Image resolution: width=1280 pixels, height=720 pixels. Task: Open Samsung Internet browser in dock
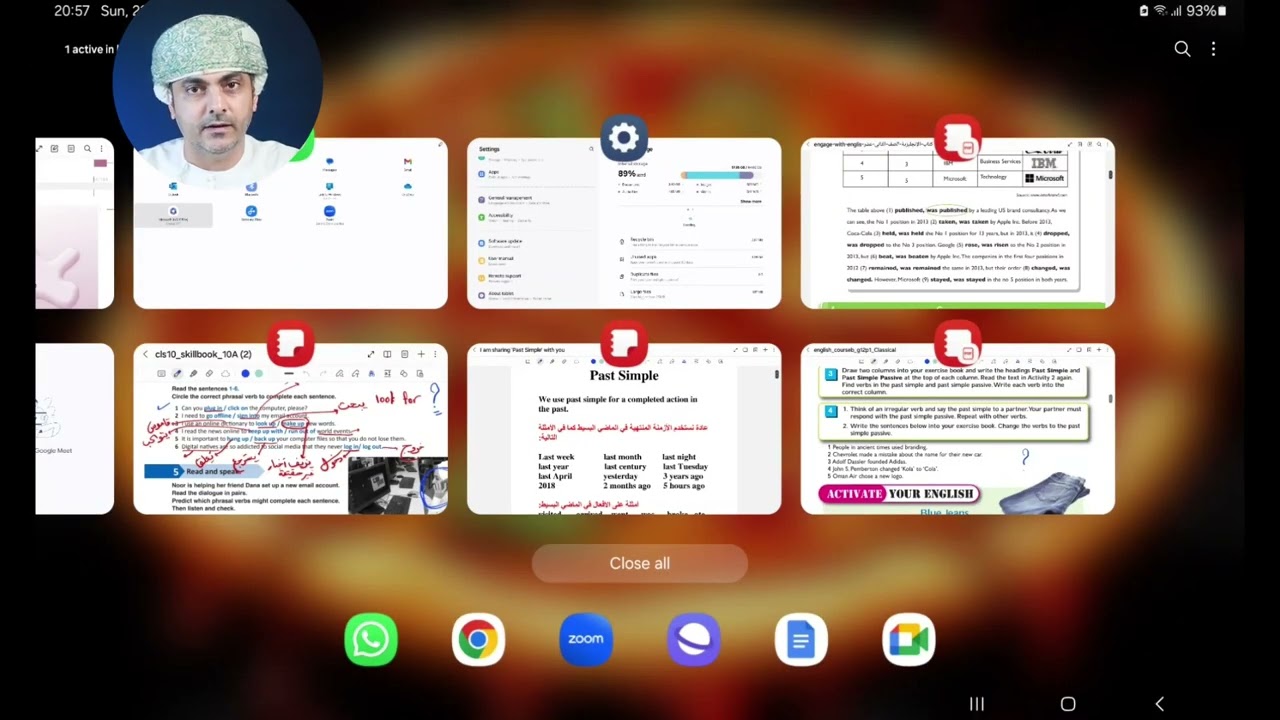(x=694, y=640)
